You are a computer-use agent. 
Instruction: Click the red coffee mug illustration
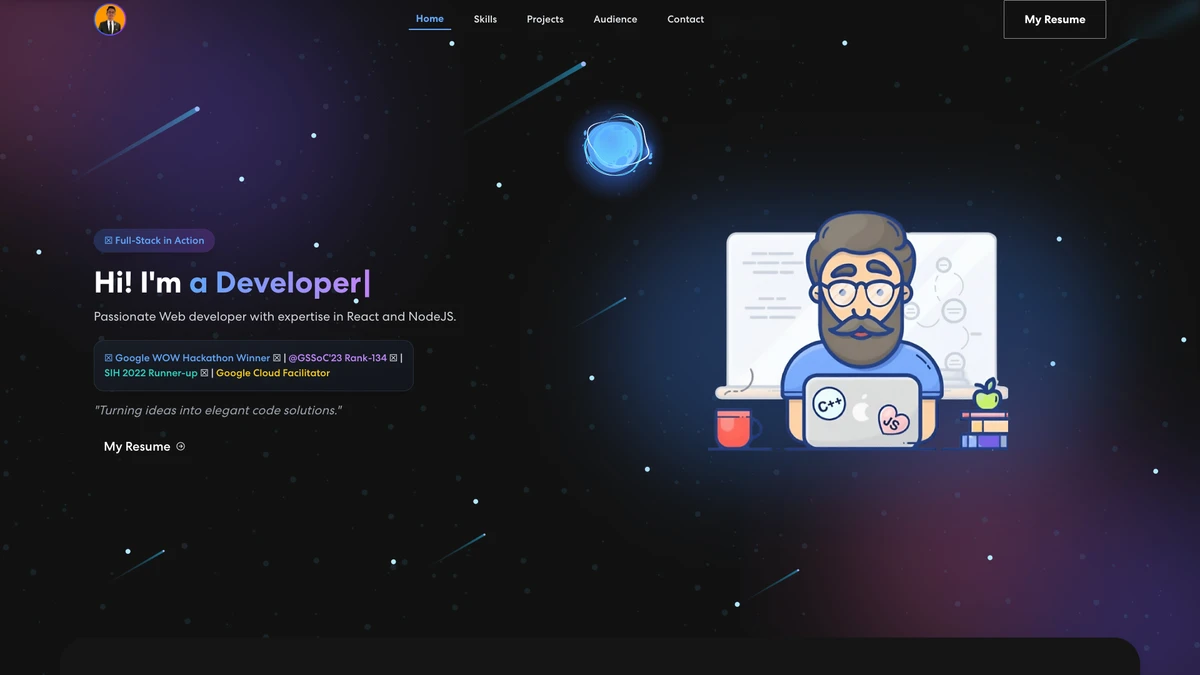tap(733, 427)
